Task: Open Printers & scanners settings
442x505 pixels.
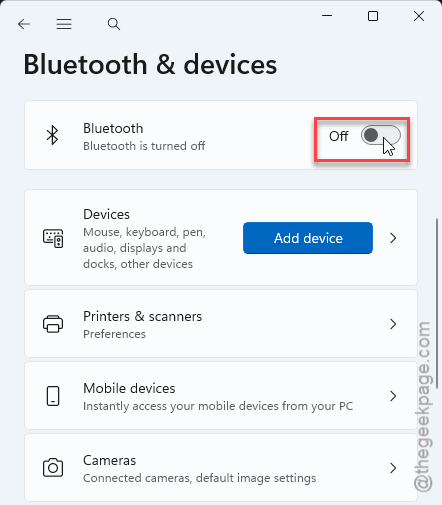Action: point(221,324)
